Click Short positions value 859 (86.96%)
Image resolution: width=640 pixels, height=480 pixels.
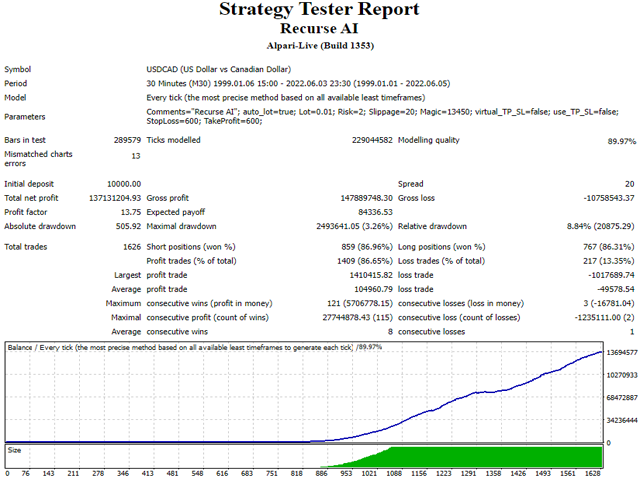click(x=367, y=247)
